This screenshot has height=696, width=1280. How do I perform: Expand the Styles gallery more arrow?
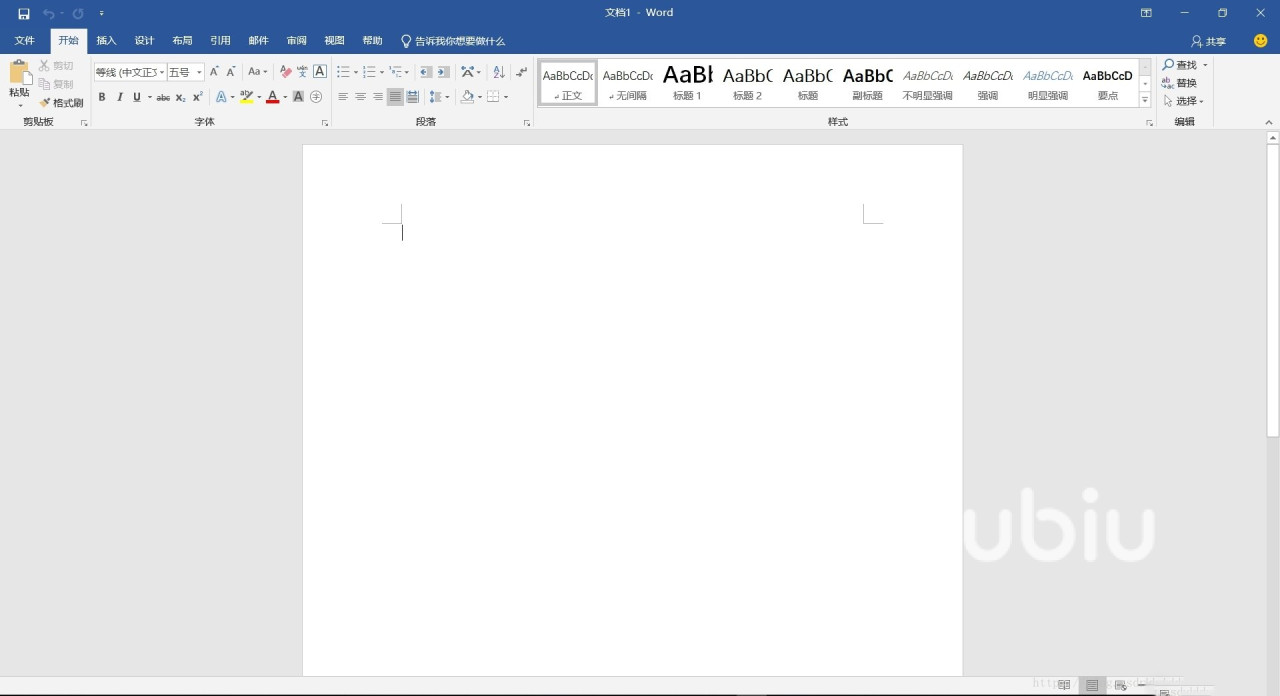(x=1145, y=100)
